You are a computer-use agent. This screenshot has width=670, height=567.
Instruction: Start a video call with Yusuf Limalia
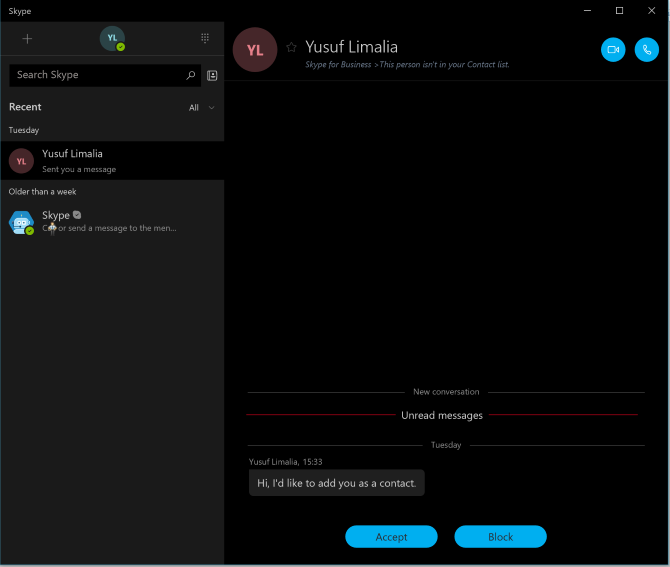pyautogui.click(x=613, y=50)
